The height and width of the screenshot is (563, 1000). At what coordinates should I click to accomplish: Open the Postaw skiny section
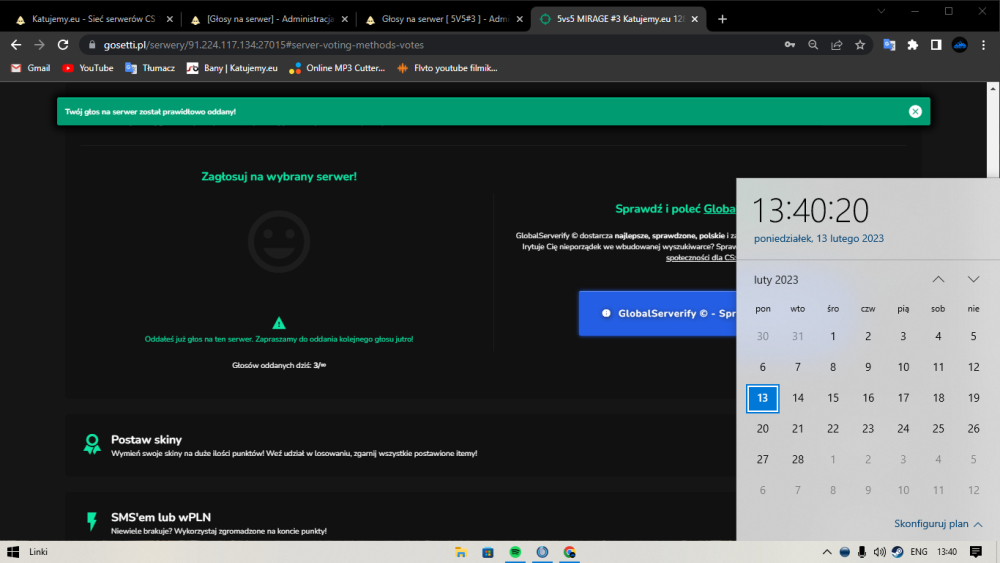(401, 445)
